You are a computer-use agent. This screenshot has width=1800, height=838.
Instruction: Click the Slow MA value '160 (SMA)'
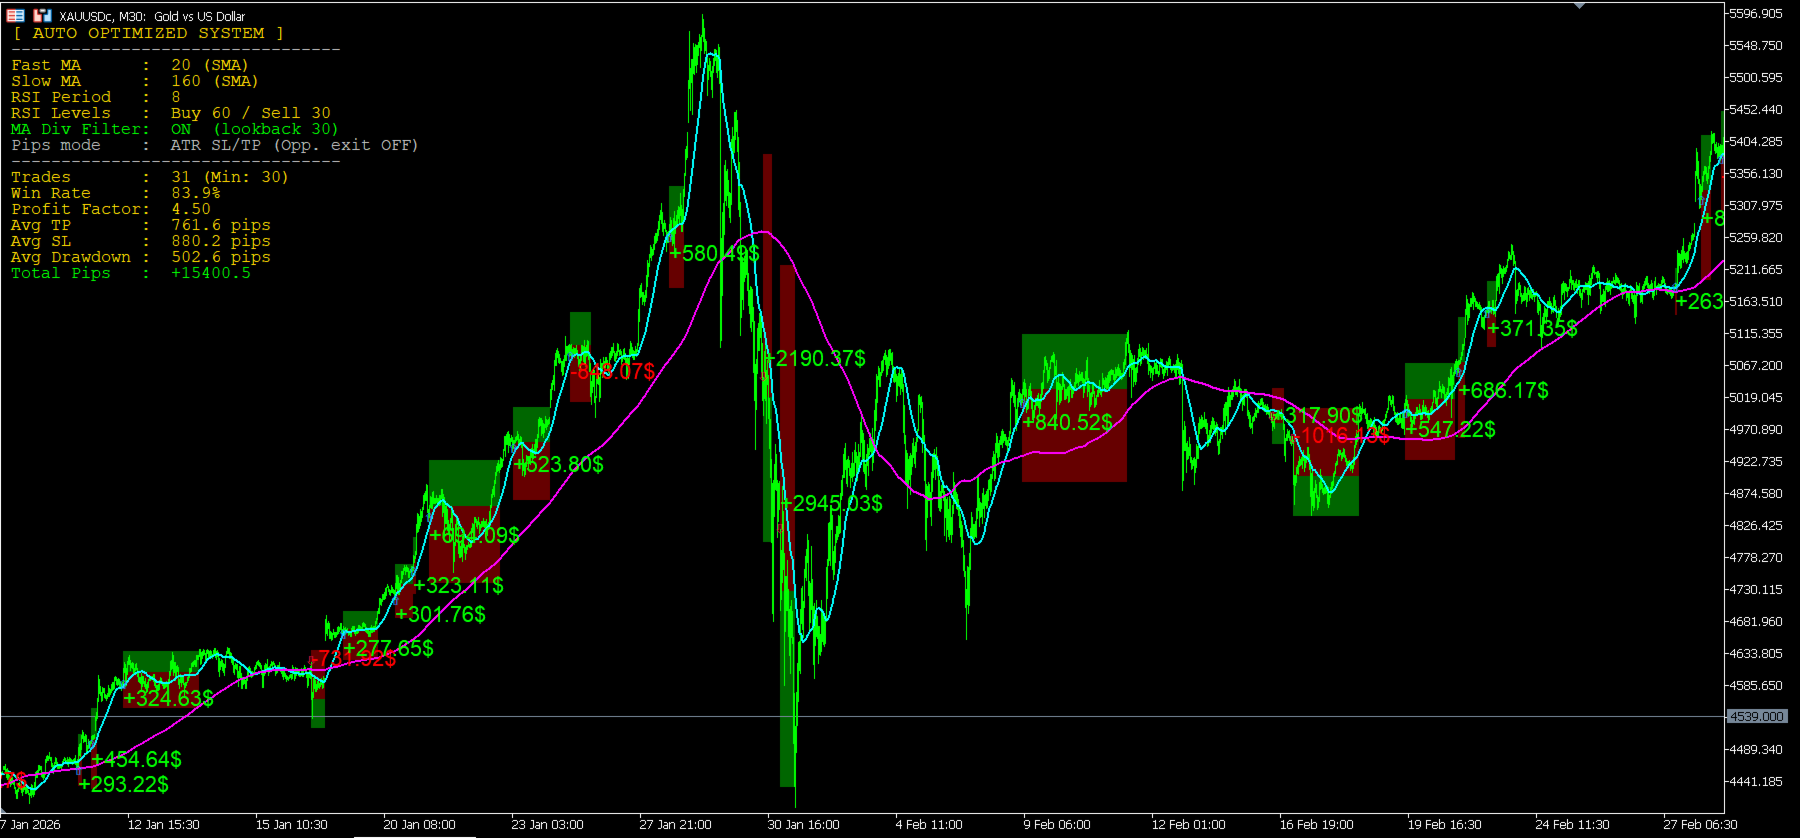[x=215, y=81]
